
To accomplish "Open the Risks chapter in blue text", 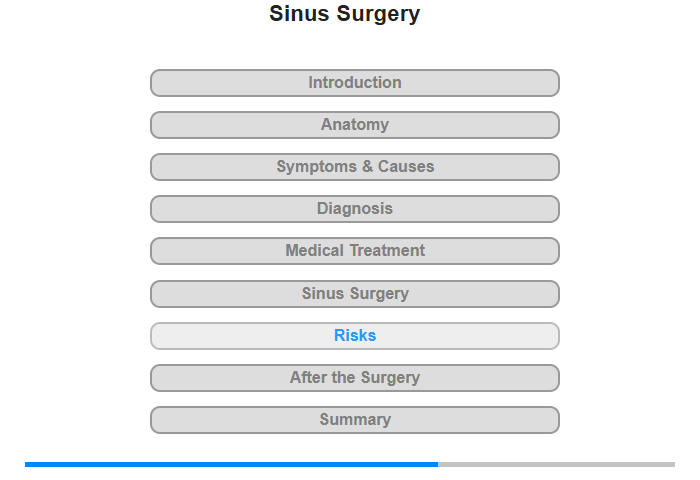I will click(355, 336).
